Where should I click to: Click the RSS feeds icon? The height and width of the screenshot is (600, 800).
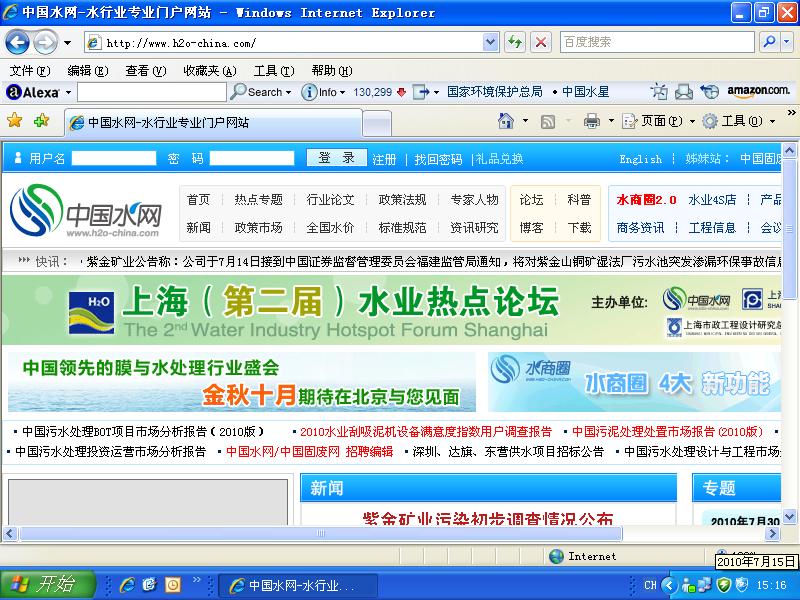[547, 121]
